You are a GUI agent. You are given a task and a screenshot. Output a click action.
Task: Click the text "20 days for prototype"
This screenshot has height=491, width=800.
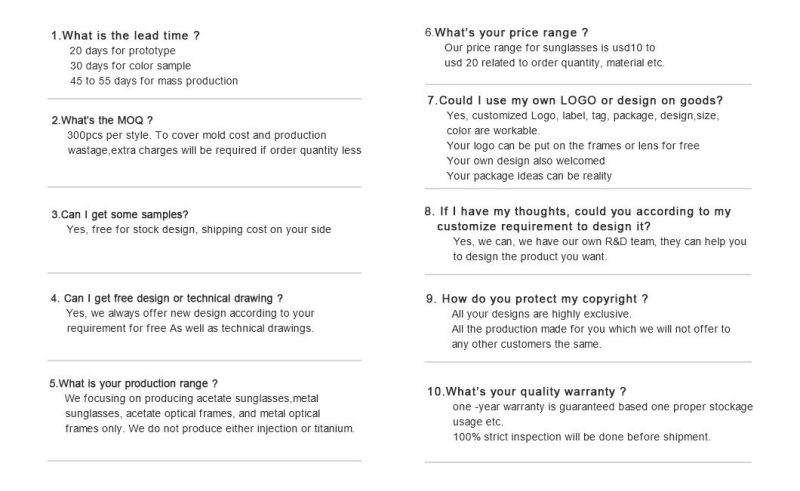[x=122, y=51]
